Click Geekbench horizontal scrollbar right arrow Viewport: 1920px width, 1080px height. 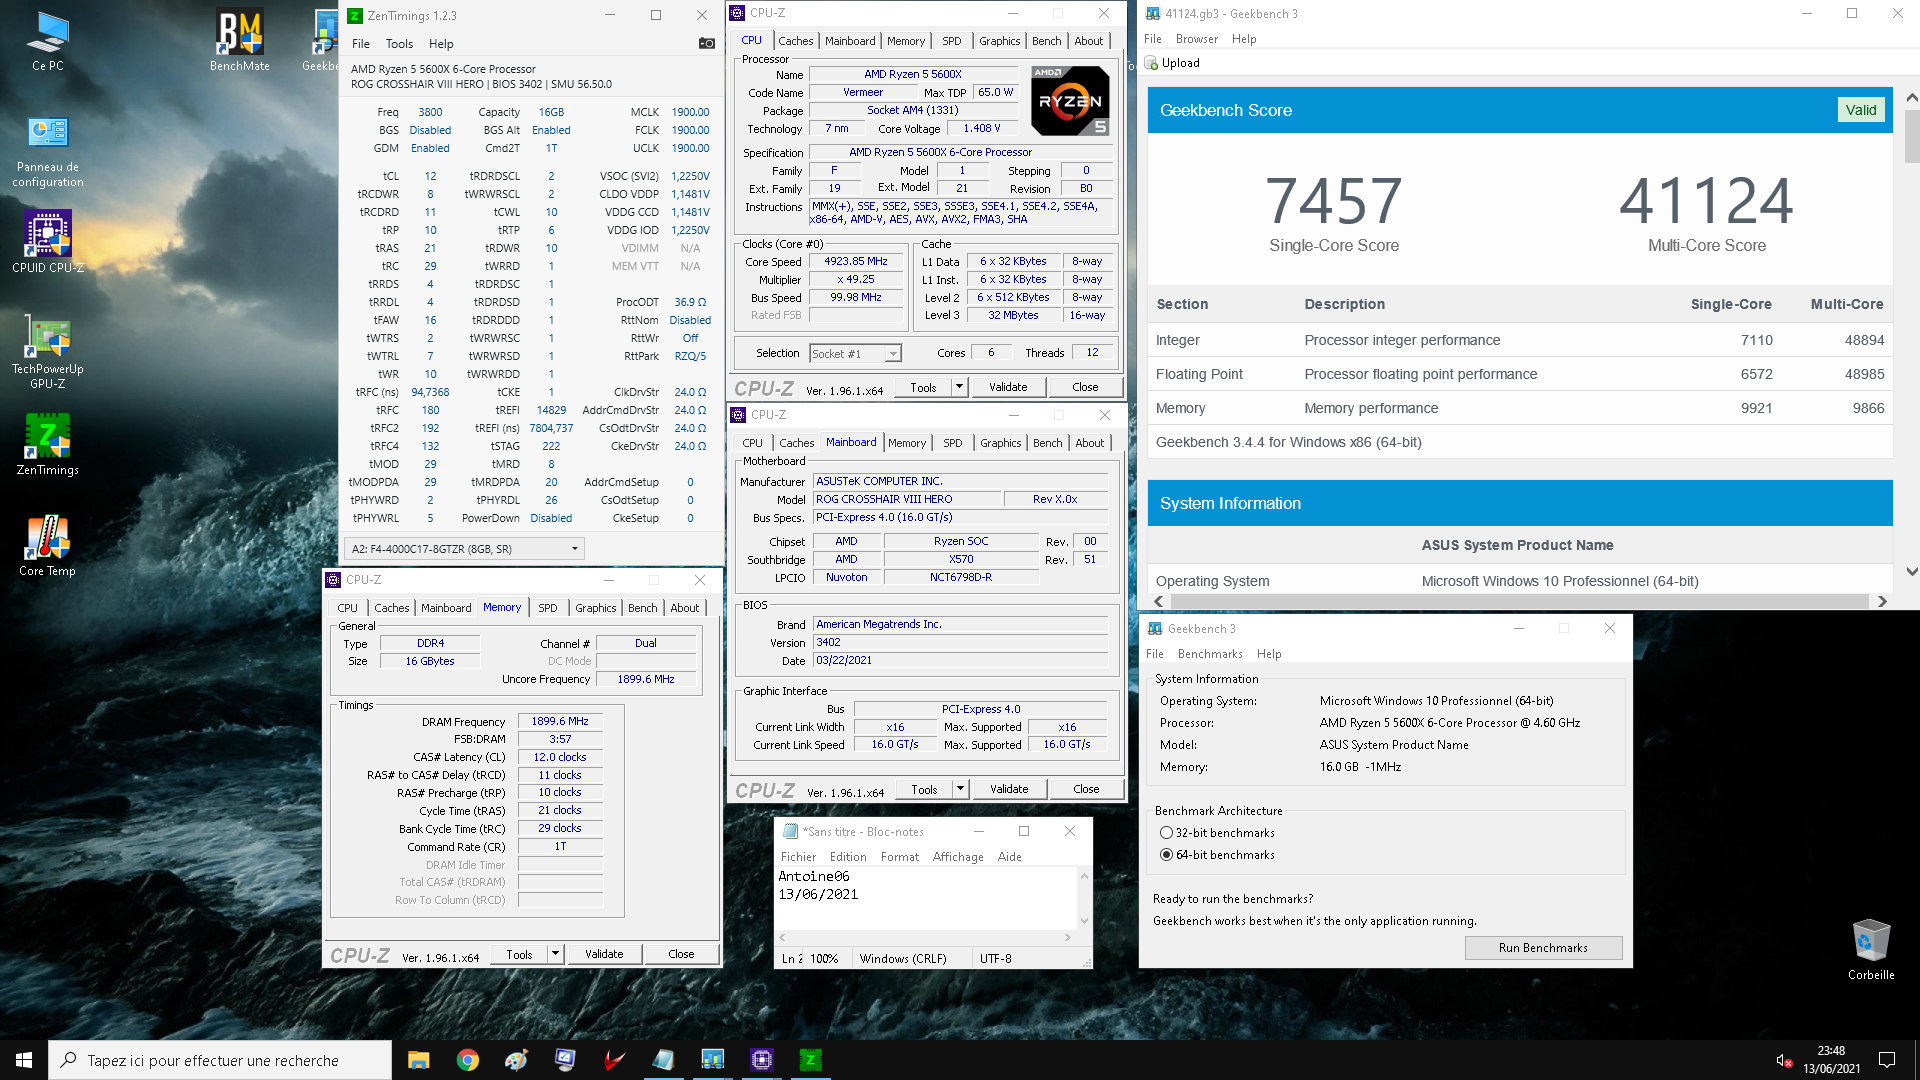pyautogui.click(x=1882, y=601)
